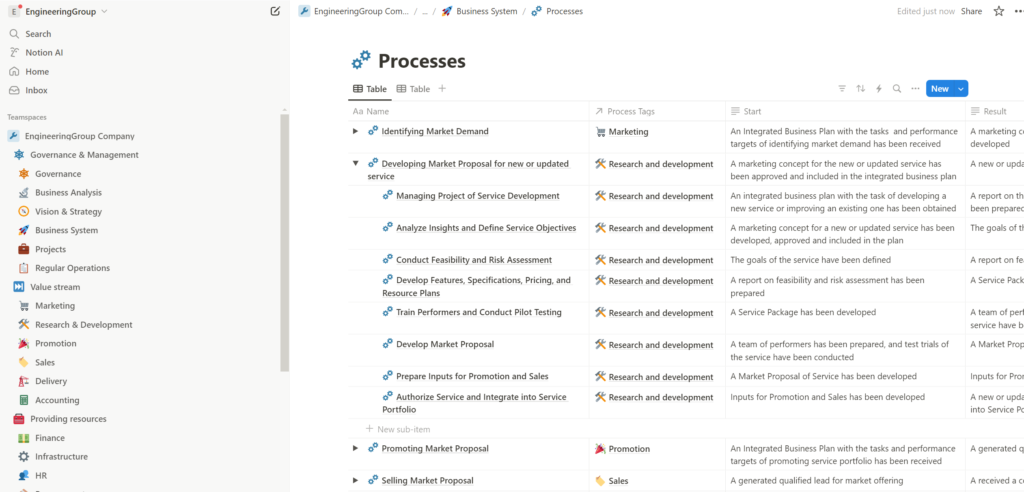Screen dimensions: 1024x492
Task: Click the lightning bolt automations icon
Action: click(879, 89)
